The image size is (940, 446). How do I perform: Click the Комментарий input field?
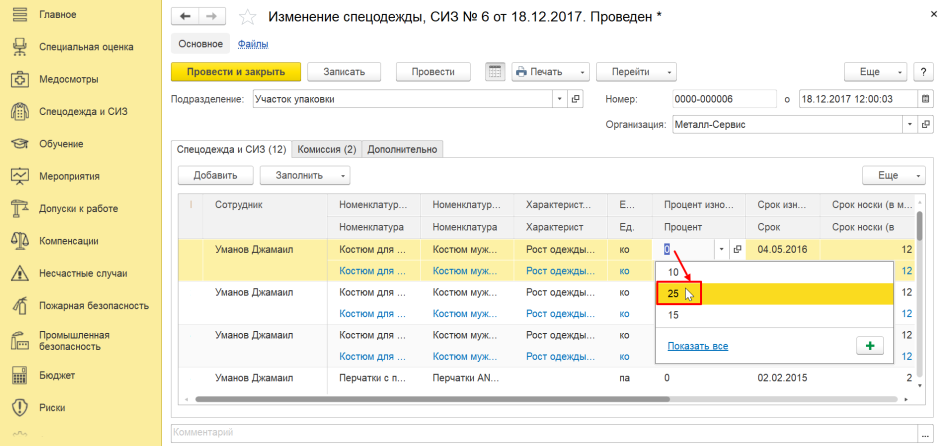pyautogui.click(x=544, y=432)
